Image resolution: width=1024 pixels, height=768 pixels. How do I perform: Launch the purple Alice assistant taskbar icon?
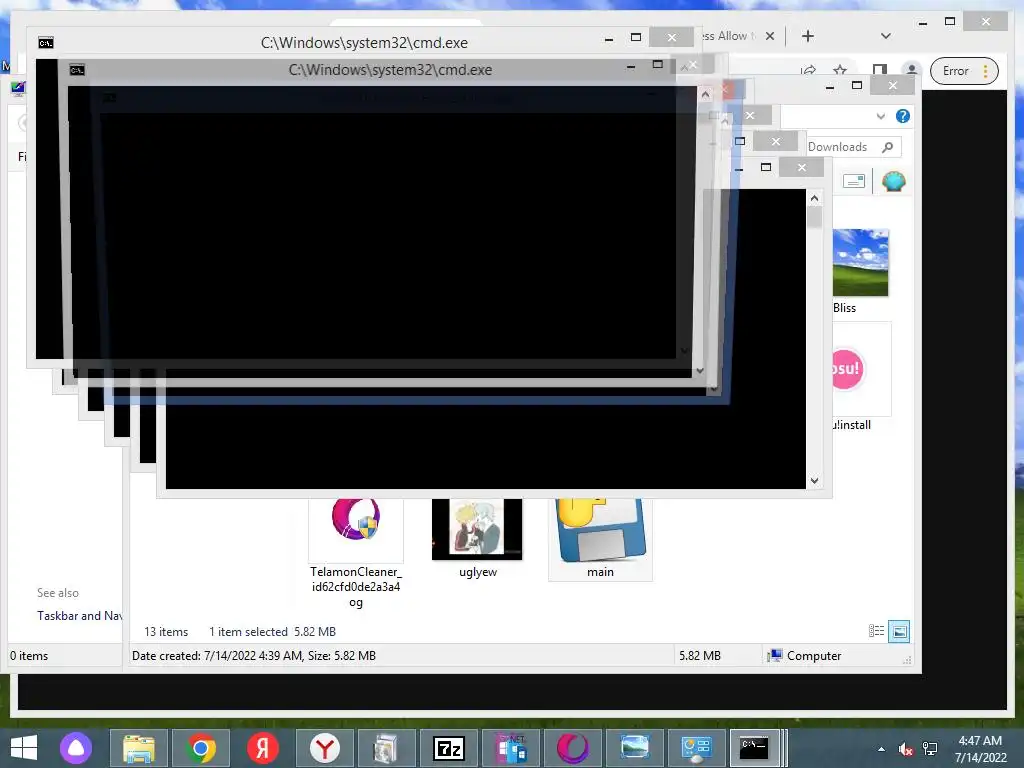76,748
